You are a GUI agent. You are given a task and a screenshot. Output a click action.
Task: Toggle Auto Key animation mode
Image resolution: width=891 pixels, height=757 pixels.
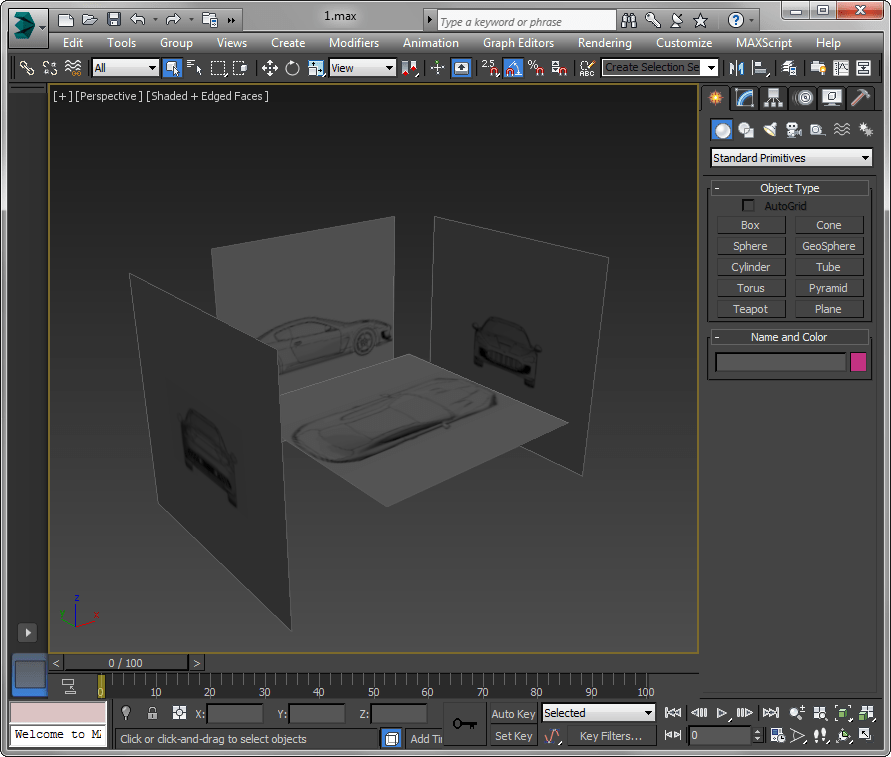pyautogui.click(x=513, y=714)
